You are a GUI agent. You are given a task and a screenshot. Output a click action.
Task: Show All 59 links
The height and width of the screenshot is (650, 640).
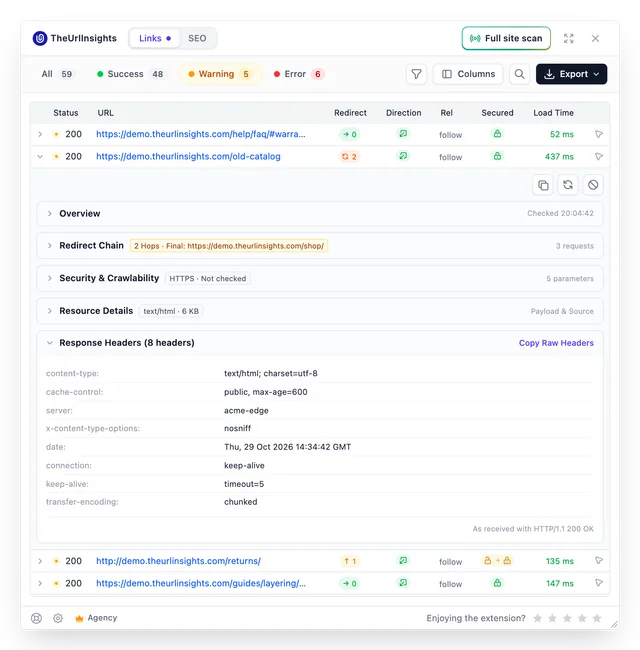(57, 74)
